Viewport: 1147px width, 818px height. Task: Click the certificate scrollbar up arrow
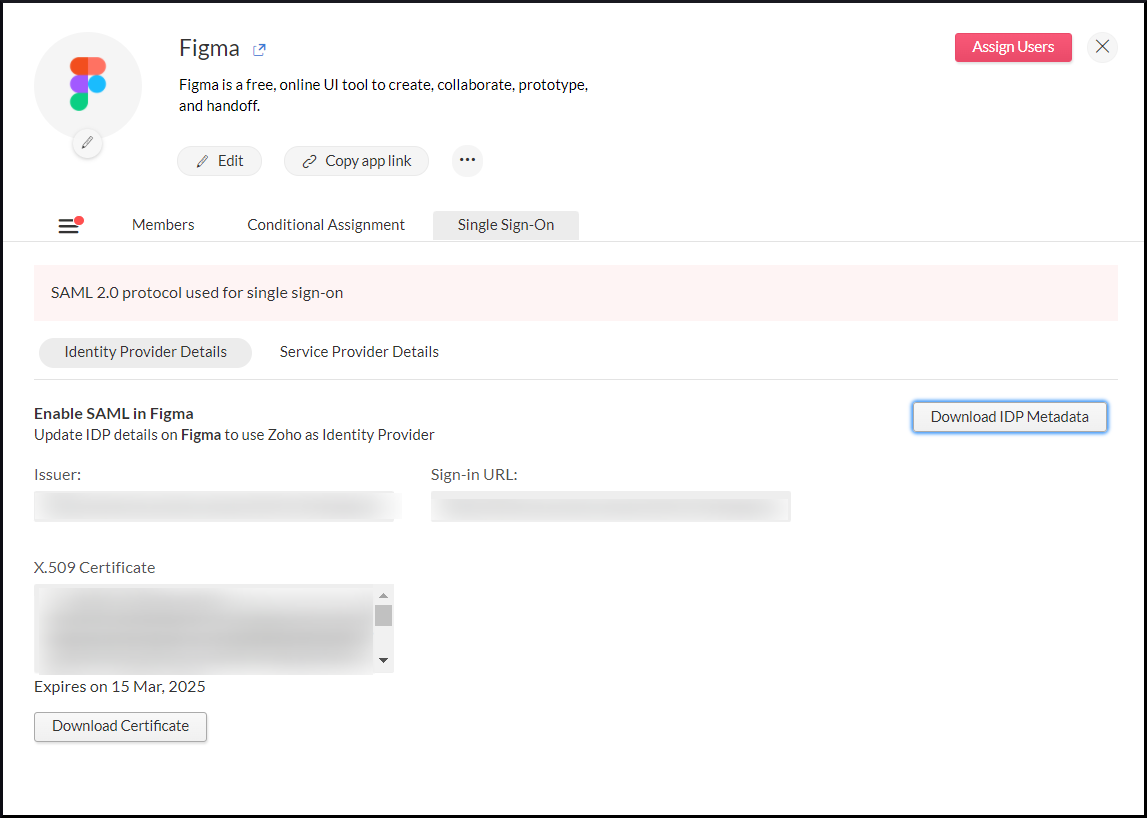point(383,595)
